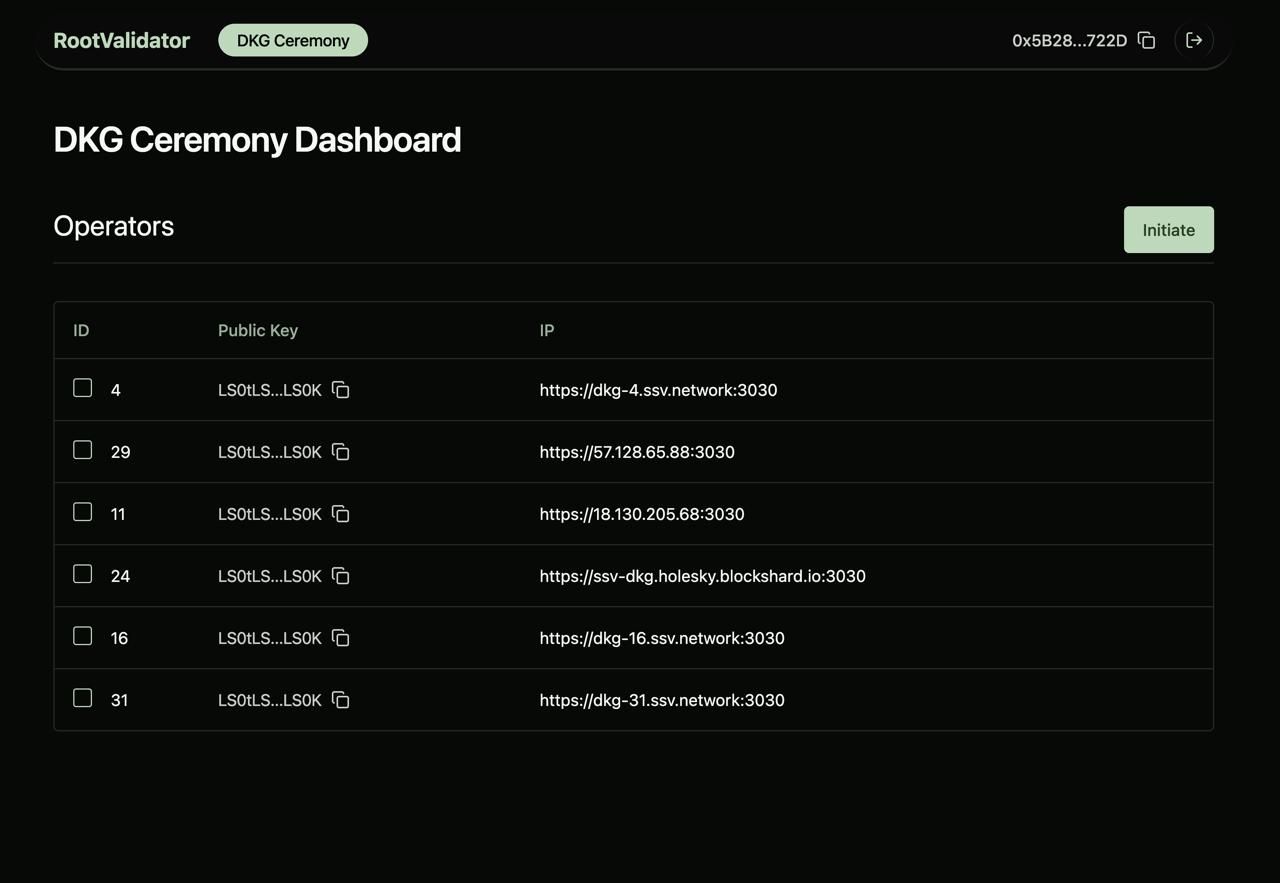Open the DKG Ceremony tab

293,40
